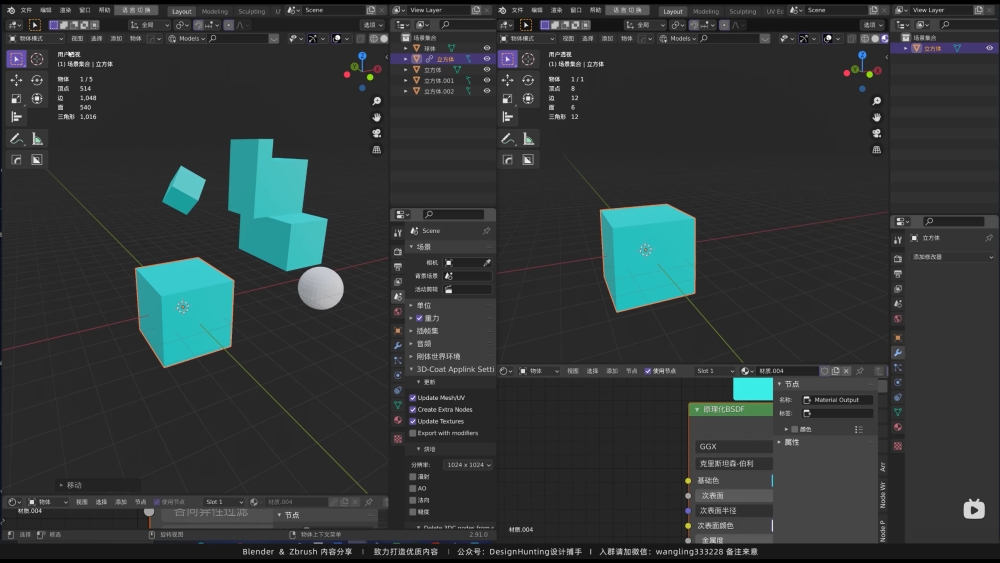Viewport: 1000px width, 563px height.
Task: Activate the Measure tool in right window
Action: pos(528,139)
